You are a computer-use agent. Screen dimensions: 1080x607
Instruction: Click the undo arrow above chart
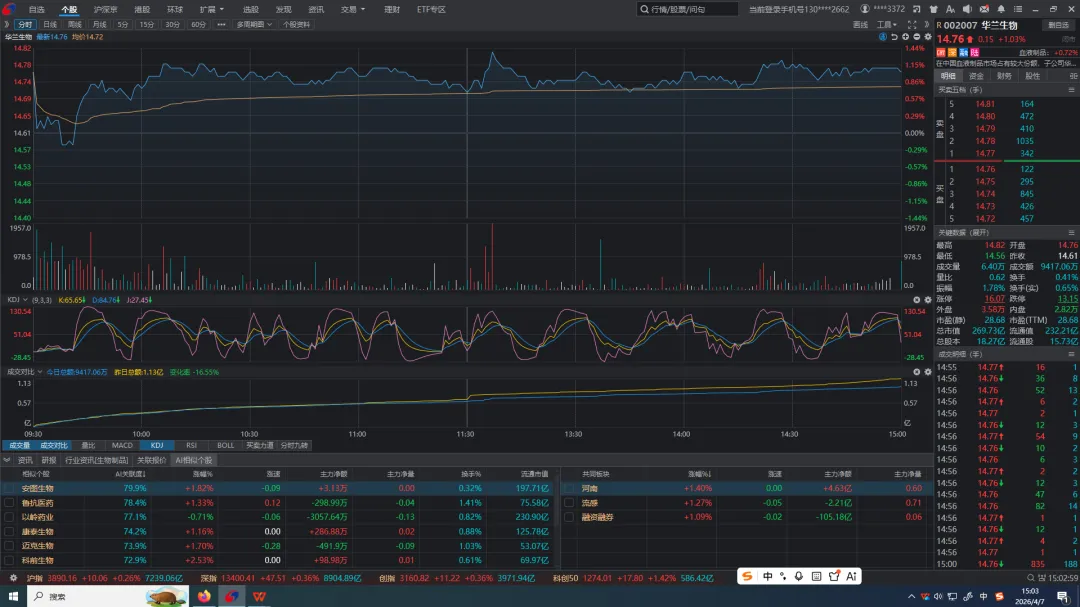tap(894, 37)
